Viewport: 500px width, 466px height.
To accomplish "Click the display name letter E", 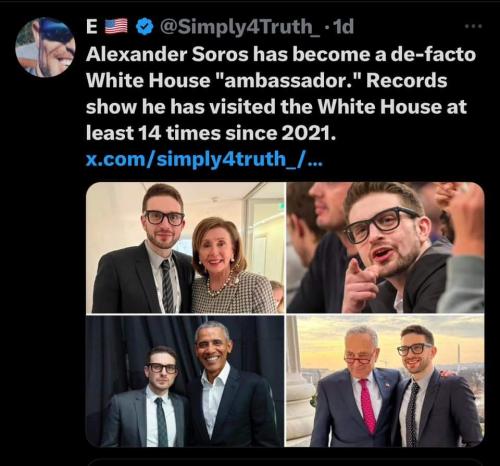I will click(x=92, y=27).
